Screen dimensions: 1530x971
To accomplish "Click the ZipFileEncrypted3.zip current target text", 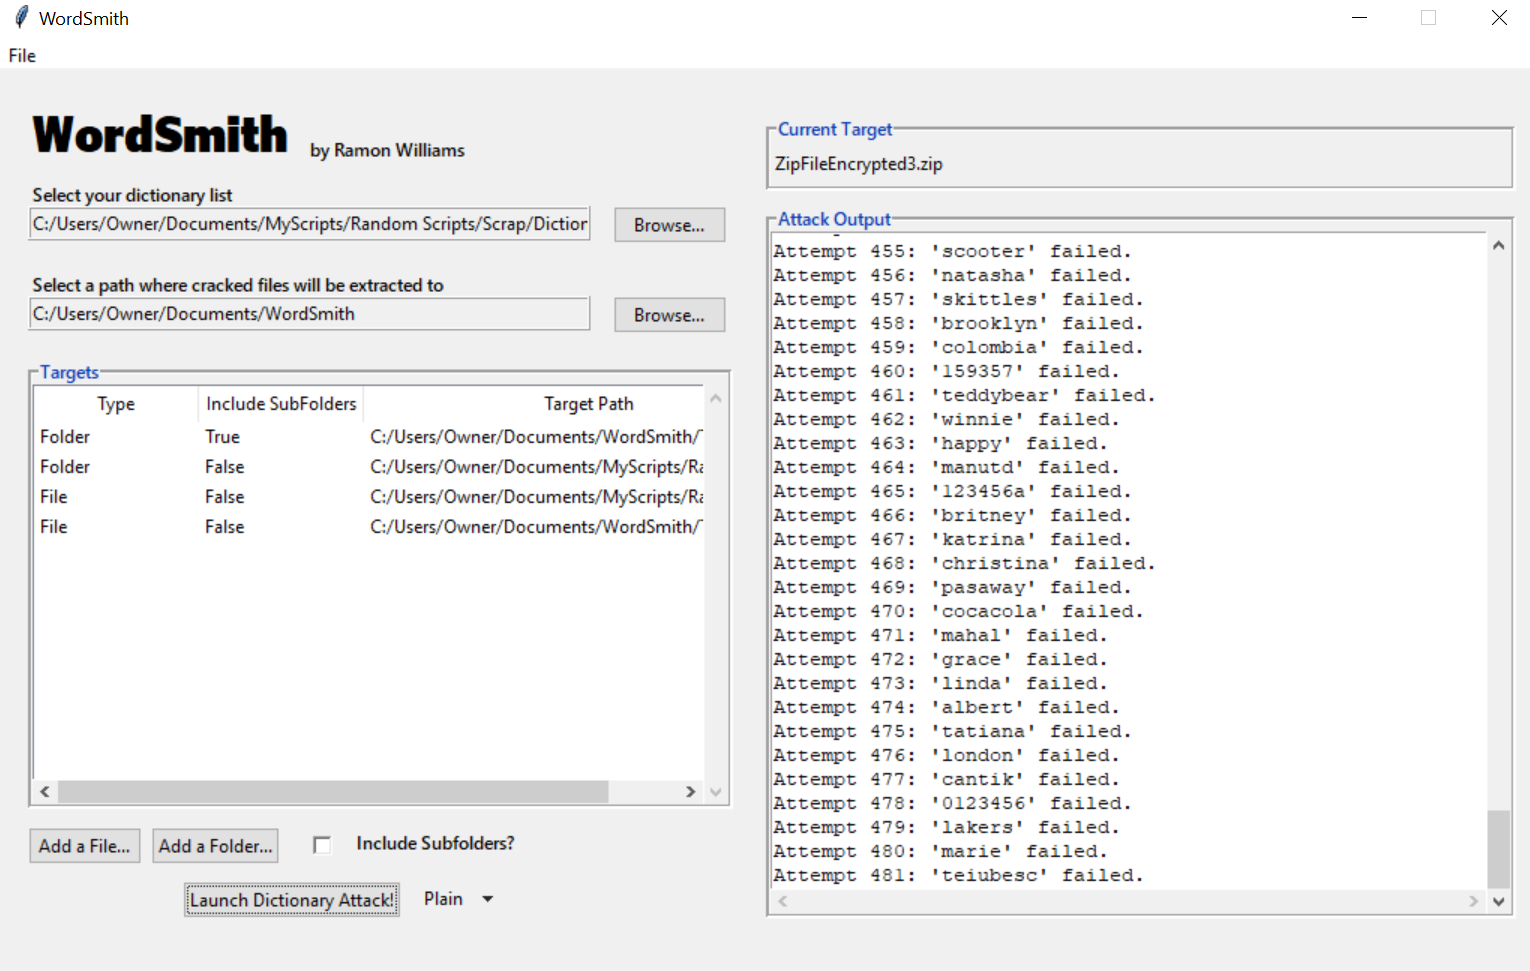I will pos(859,164).
